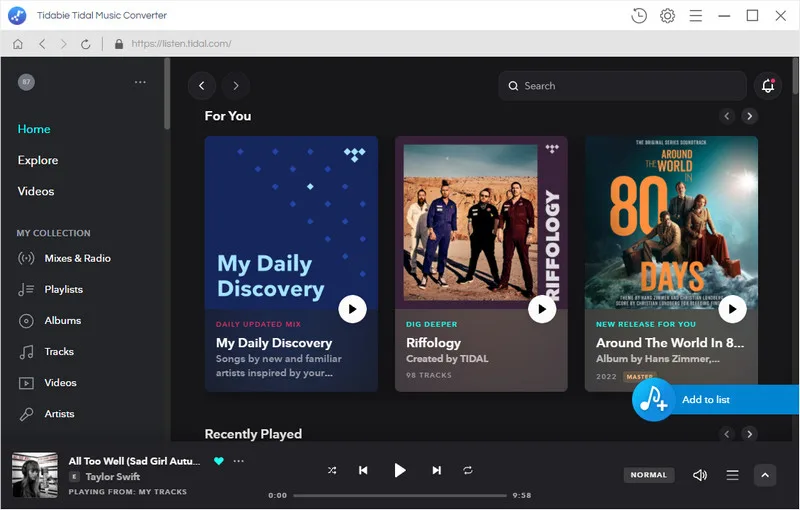Open conversion history clock icon
This screenshot has height=510, width=800.
tap(639, 16)
